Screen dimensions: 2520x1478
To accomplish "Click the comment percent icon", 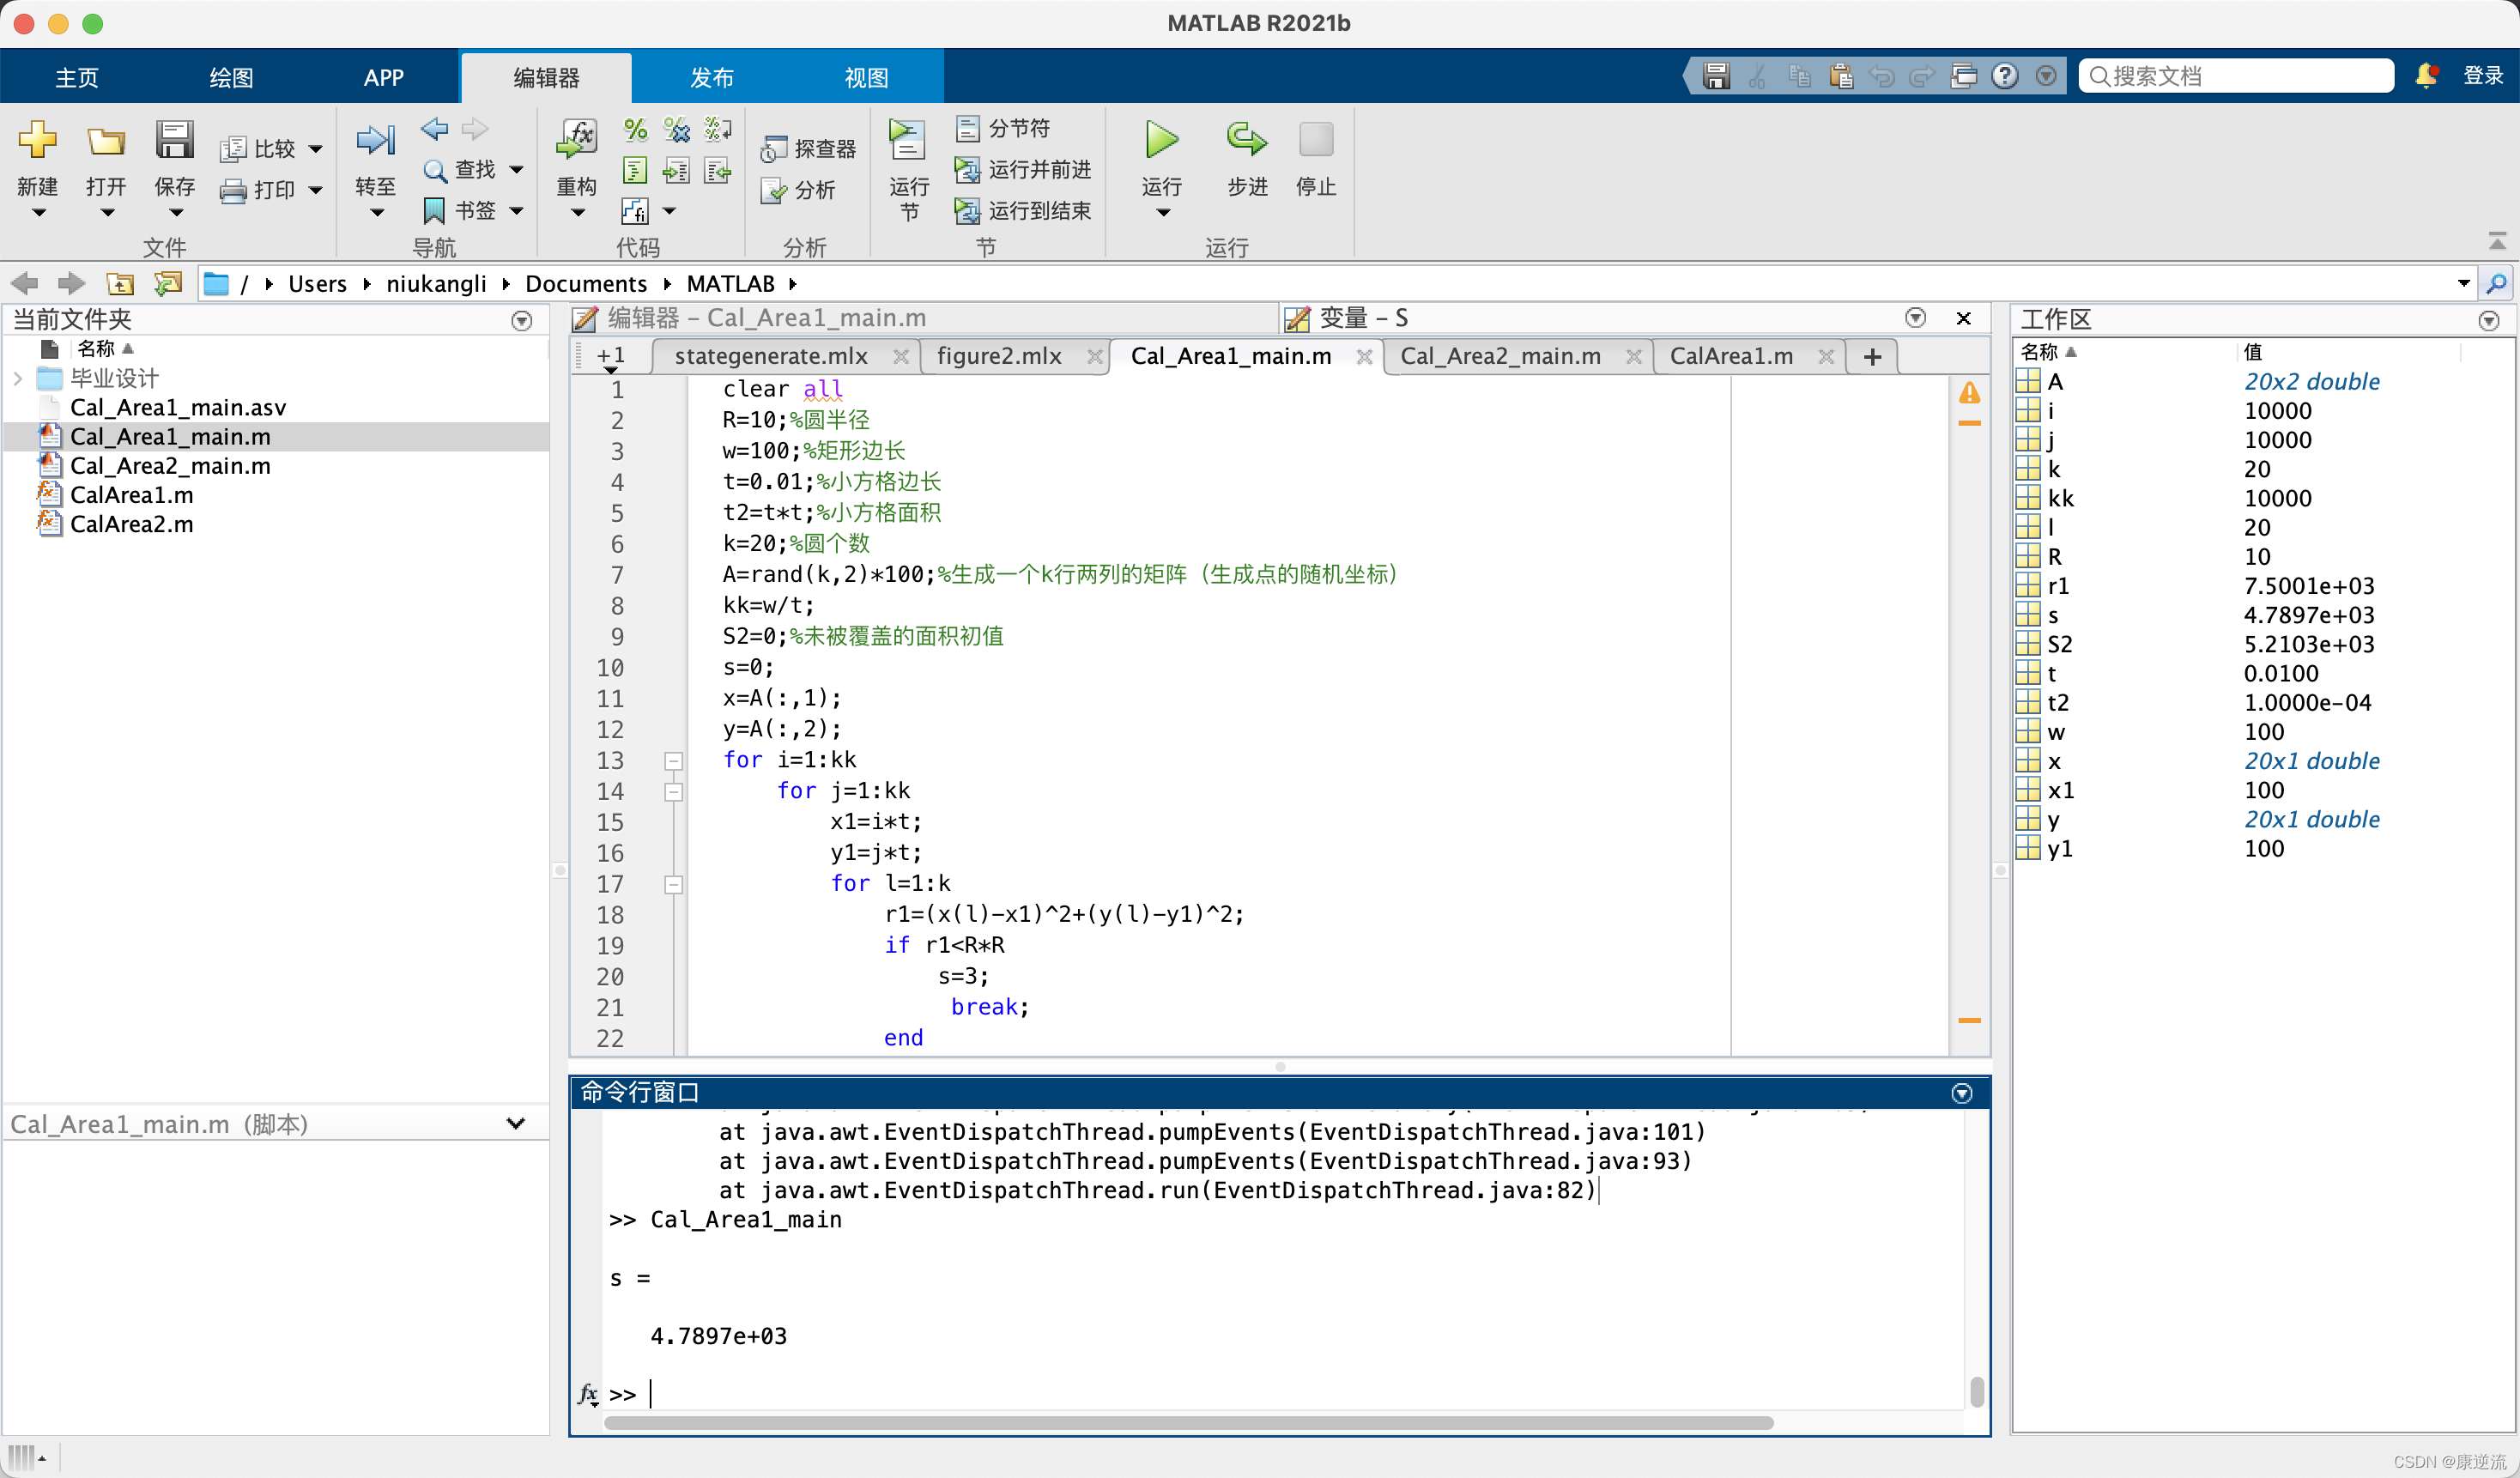I will 635,129.
